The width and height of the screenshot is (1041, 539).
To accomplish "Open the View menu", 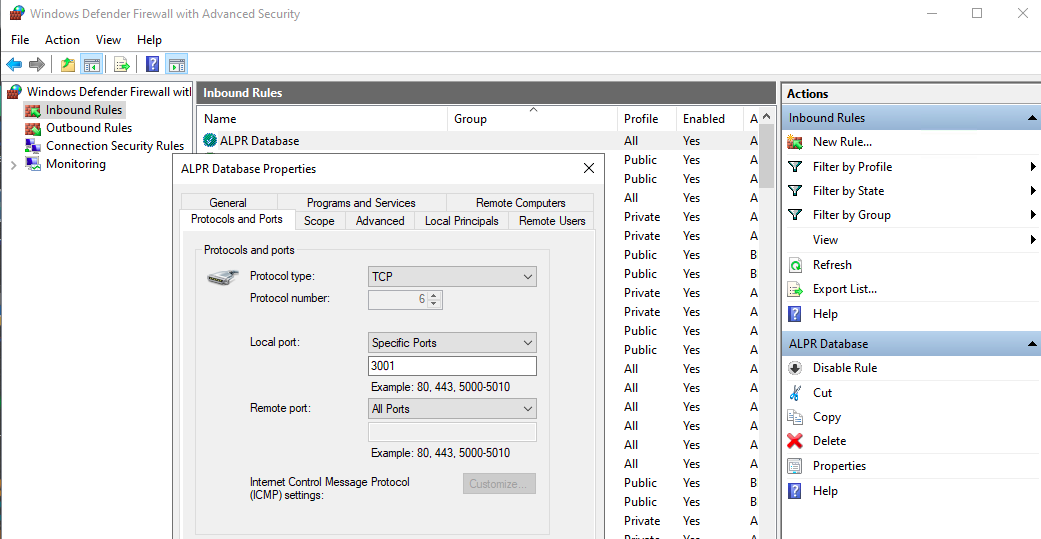I will click(108, 40).
